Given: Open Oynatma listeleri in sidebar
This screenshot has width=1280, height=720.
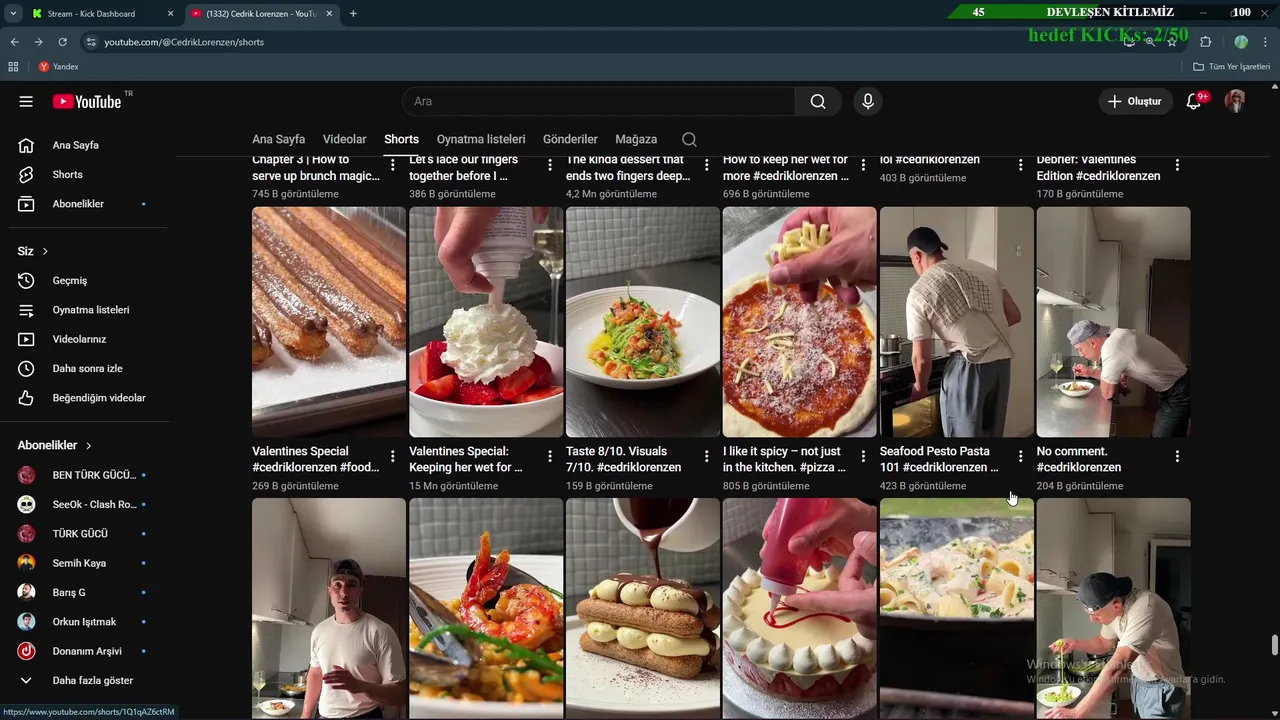Looking at the screenshot, I should click(85, 310).
